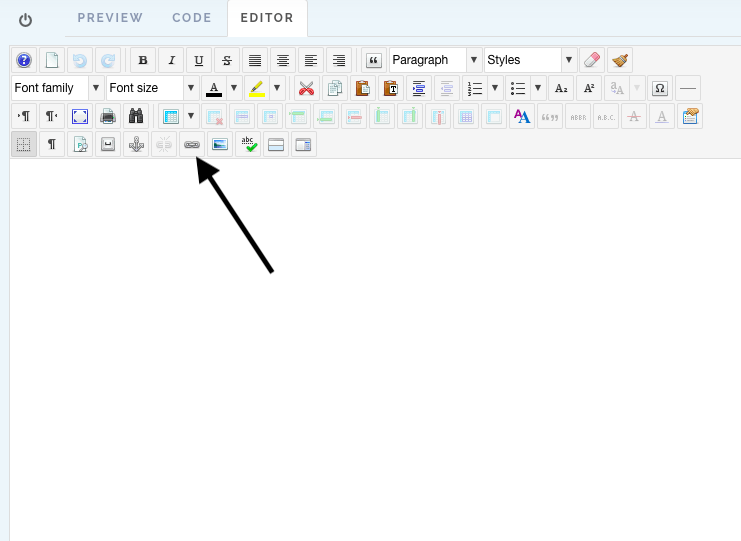Viewport: 741px width, 541px height.
Task: Toggle italic formatting
Action: 172,60
